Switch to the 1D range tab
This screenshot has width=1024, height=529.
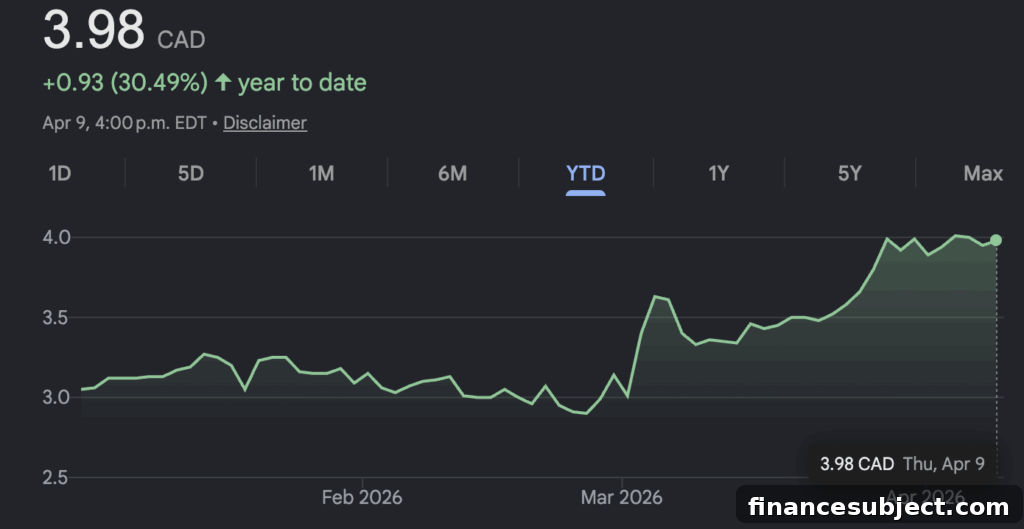[x=59, y=174]
